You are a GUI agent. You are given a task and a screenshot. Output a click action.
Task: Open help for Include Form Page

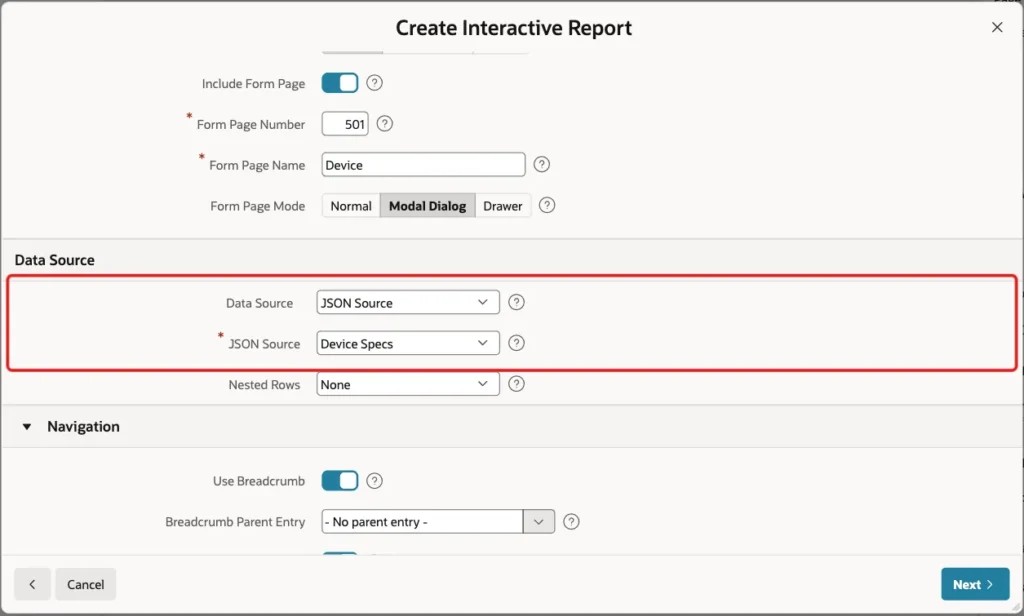pos(374,83)
